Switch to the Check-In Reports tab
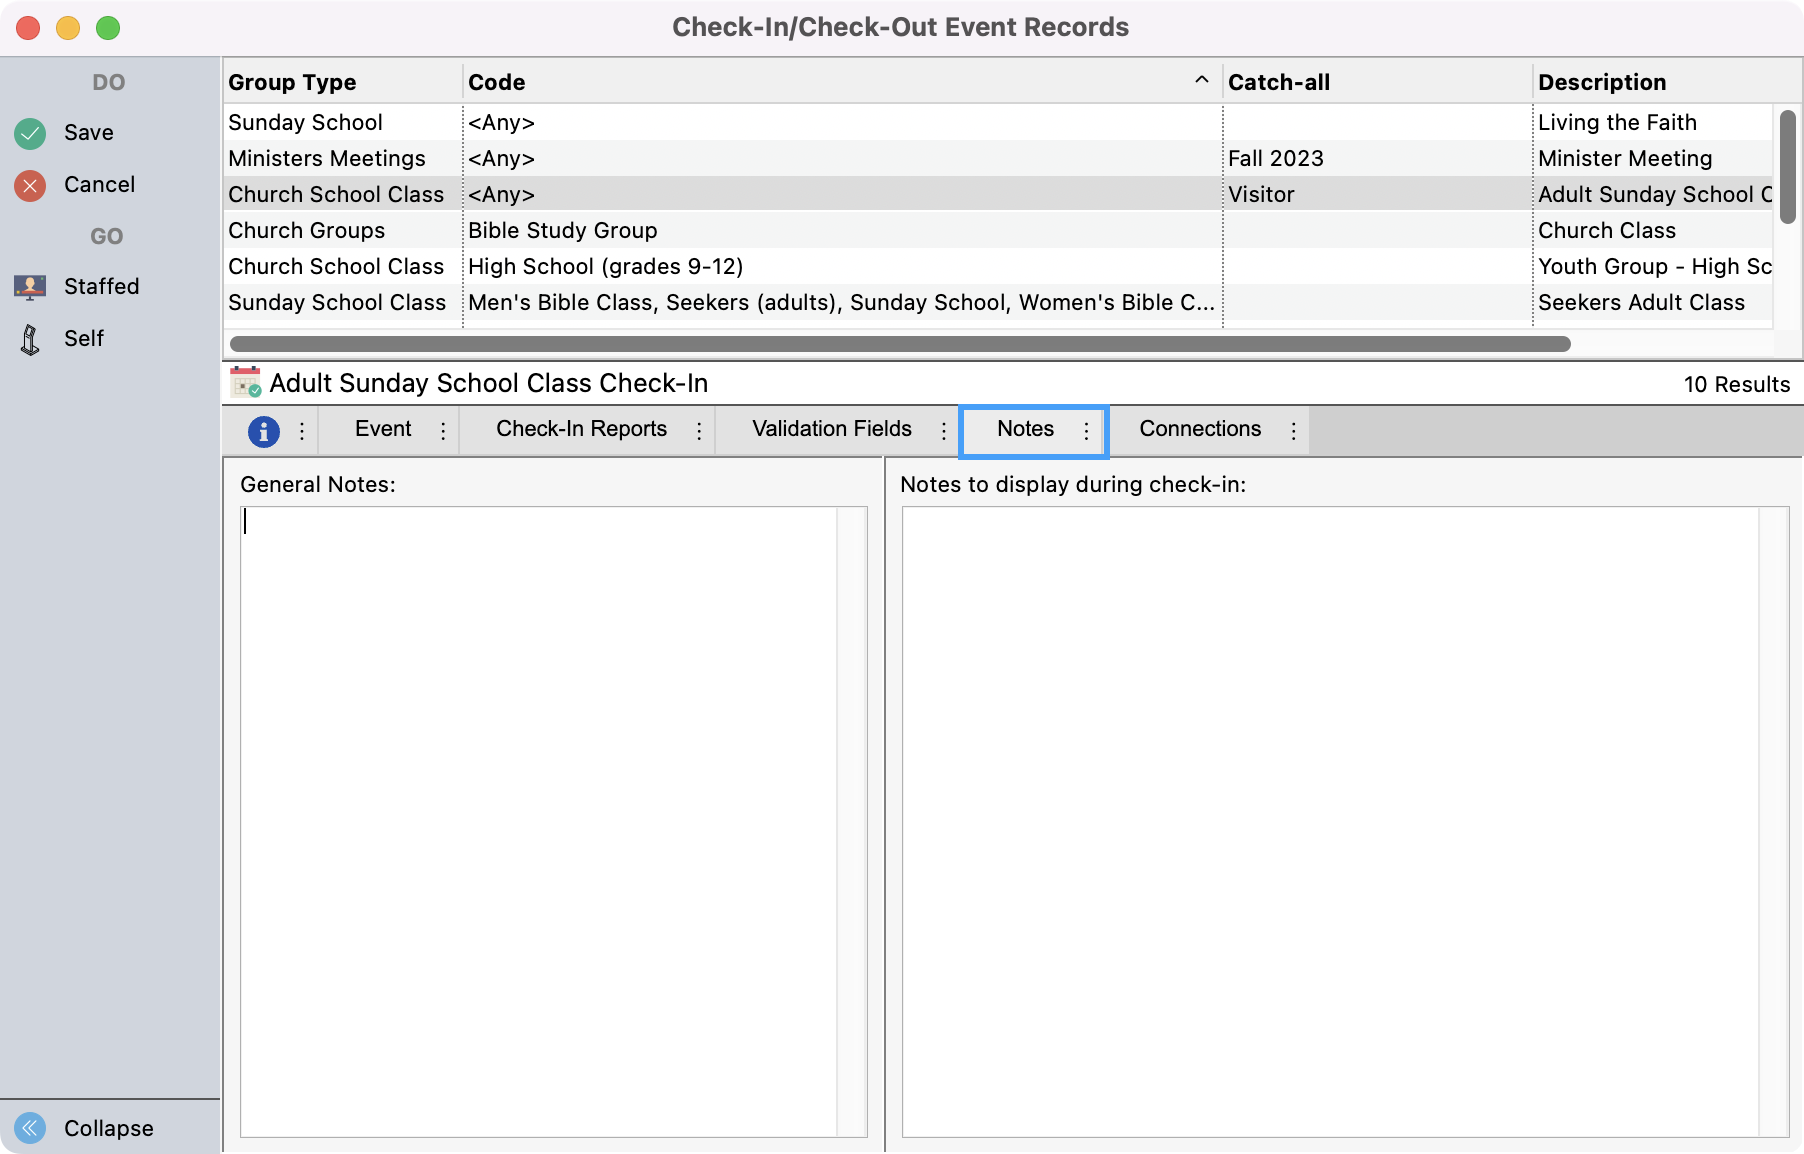The image size is (1804, 1154). (582, 429)
